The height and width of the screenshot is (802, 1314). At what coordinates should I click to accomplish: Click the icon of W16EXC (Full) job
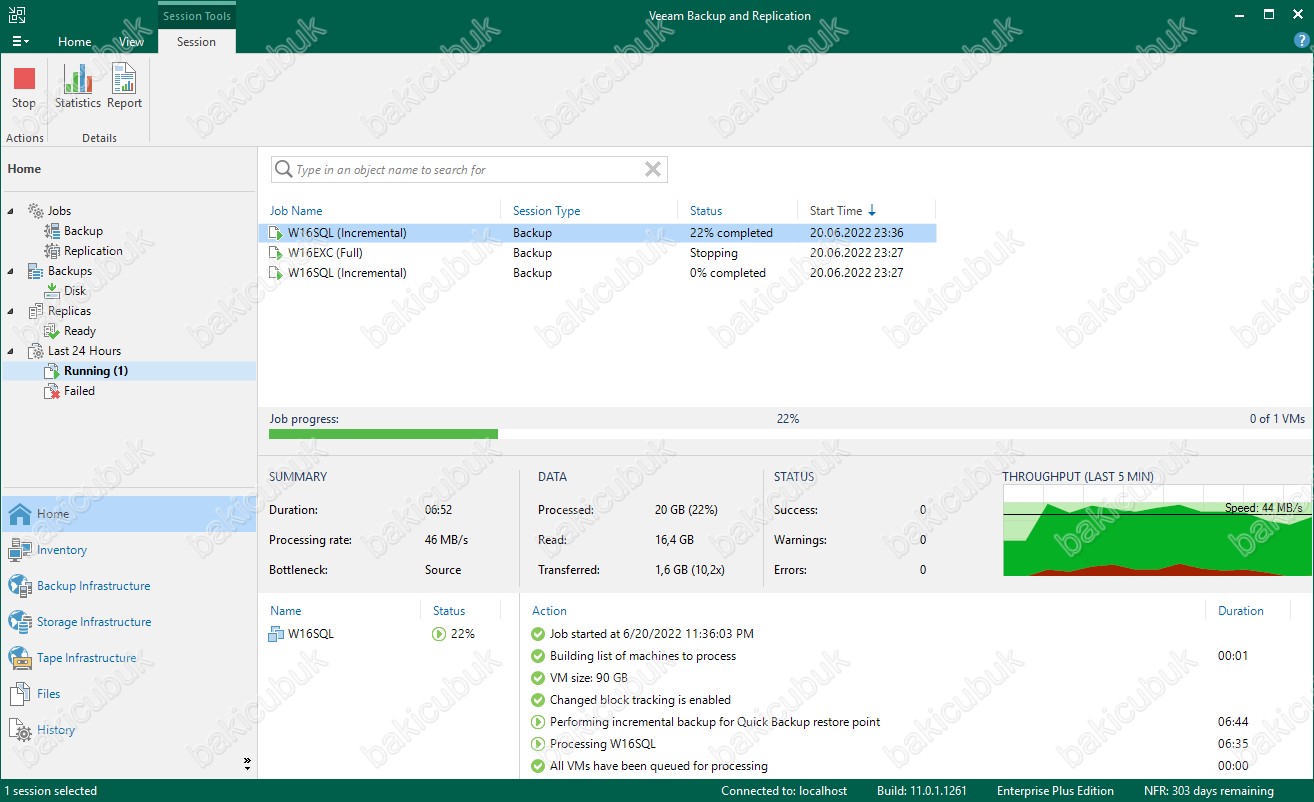(x=276, y=253)
